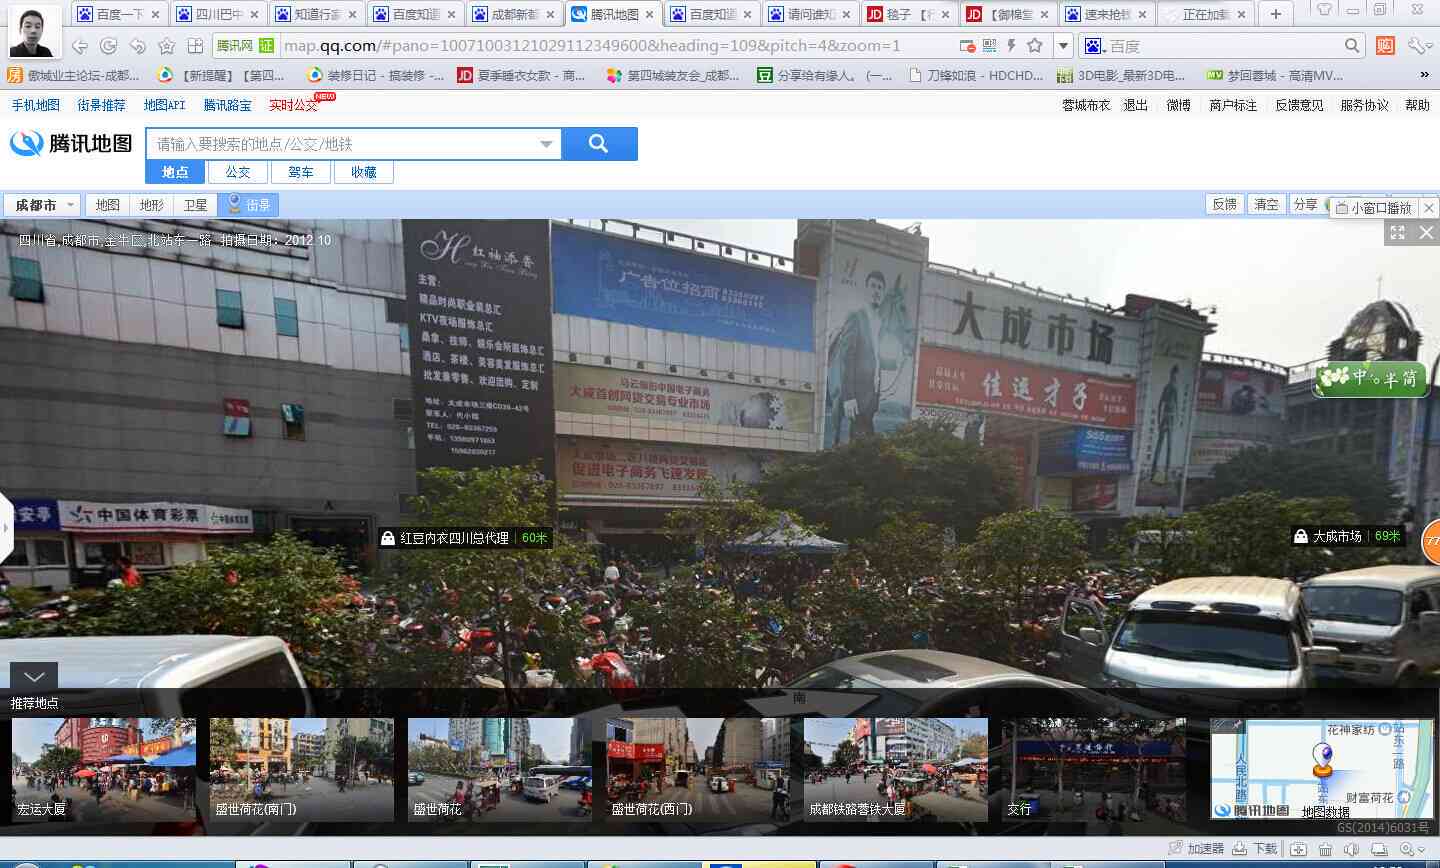Open the 腾讯路宝 link

pyautogui.click(x=228, y=105)
